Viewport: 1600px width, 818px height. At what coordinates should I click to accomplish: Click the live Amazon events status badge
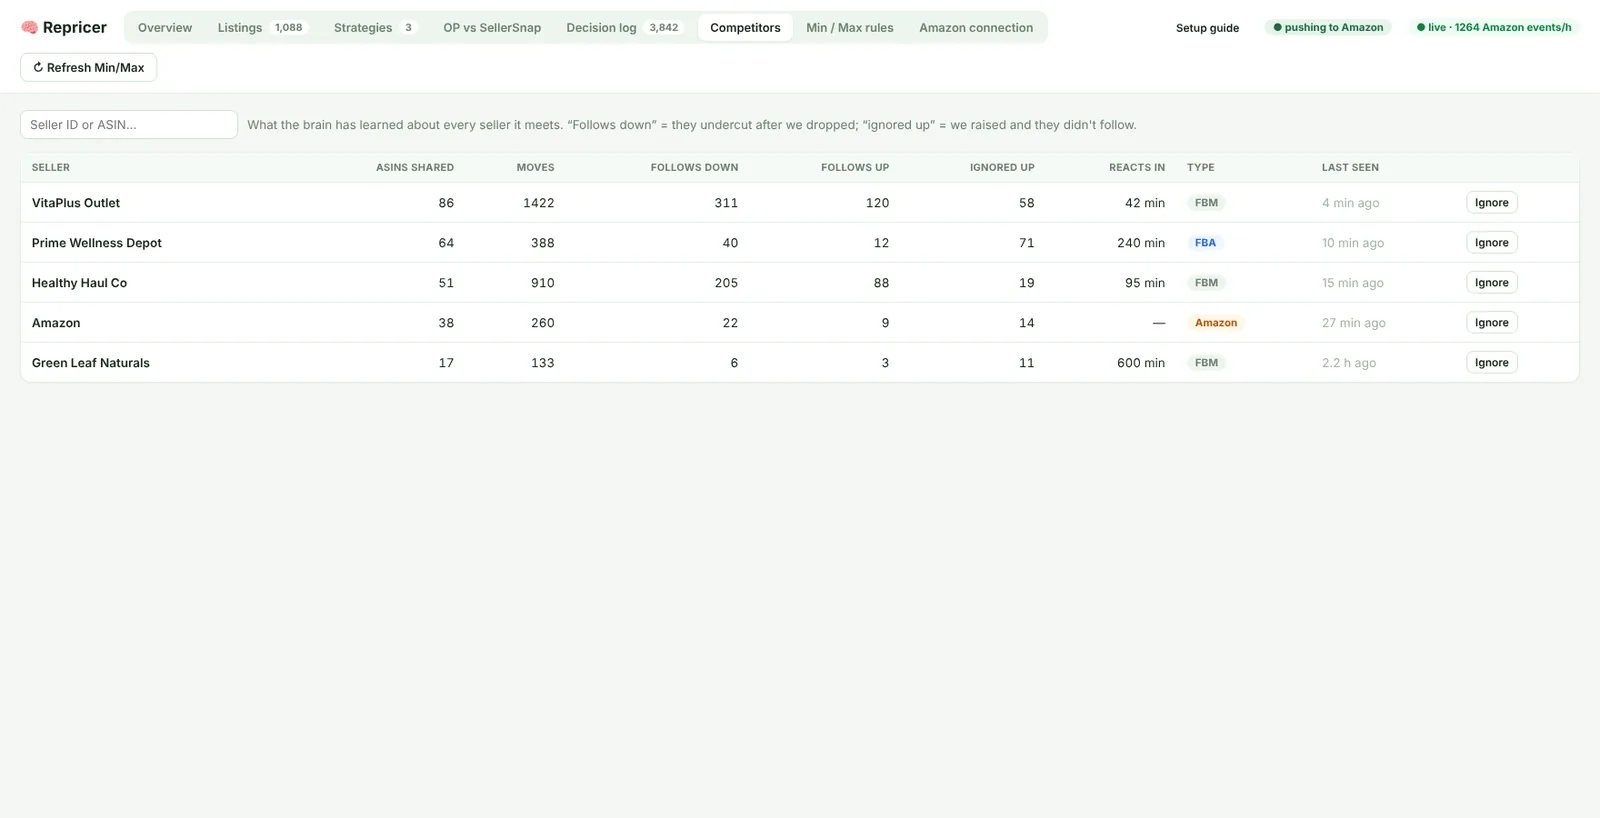click(1494, 27)
